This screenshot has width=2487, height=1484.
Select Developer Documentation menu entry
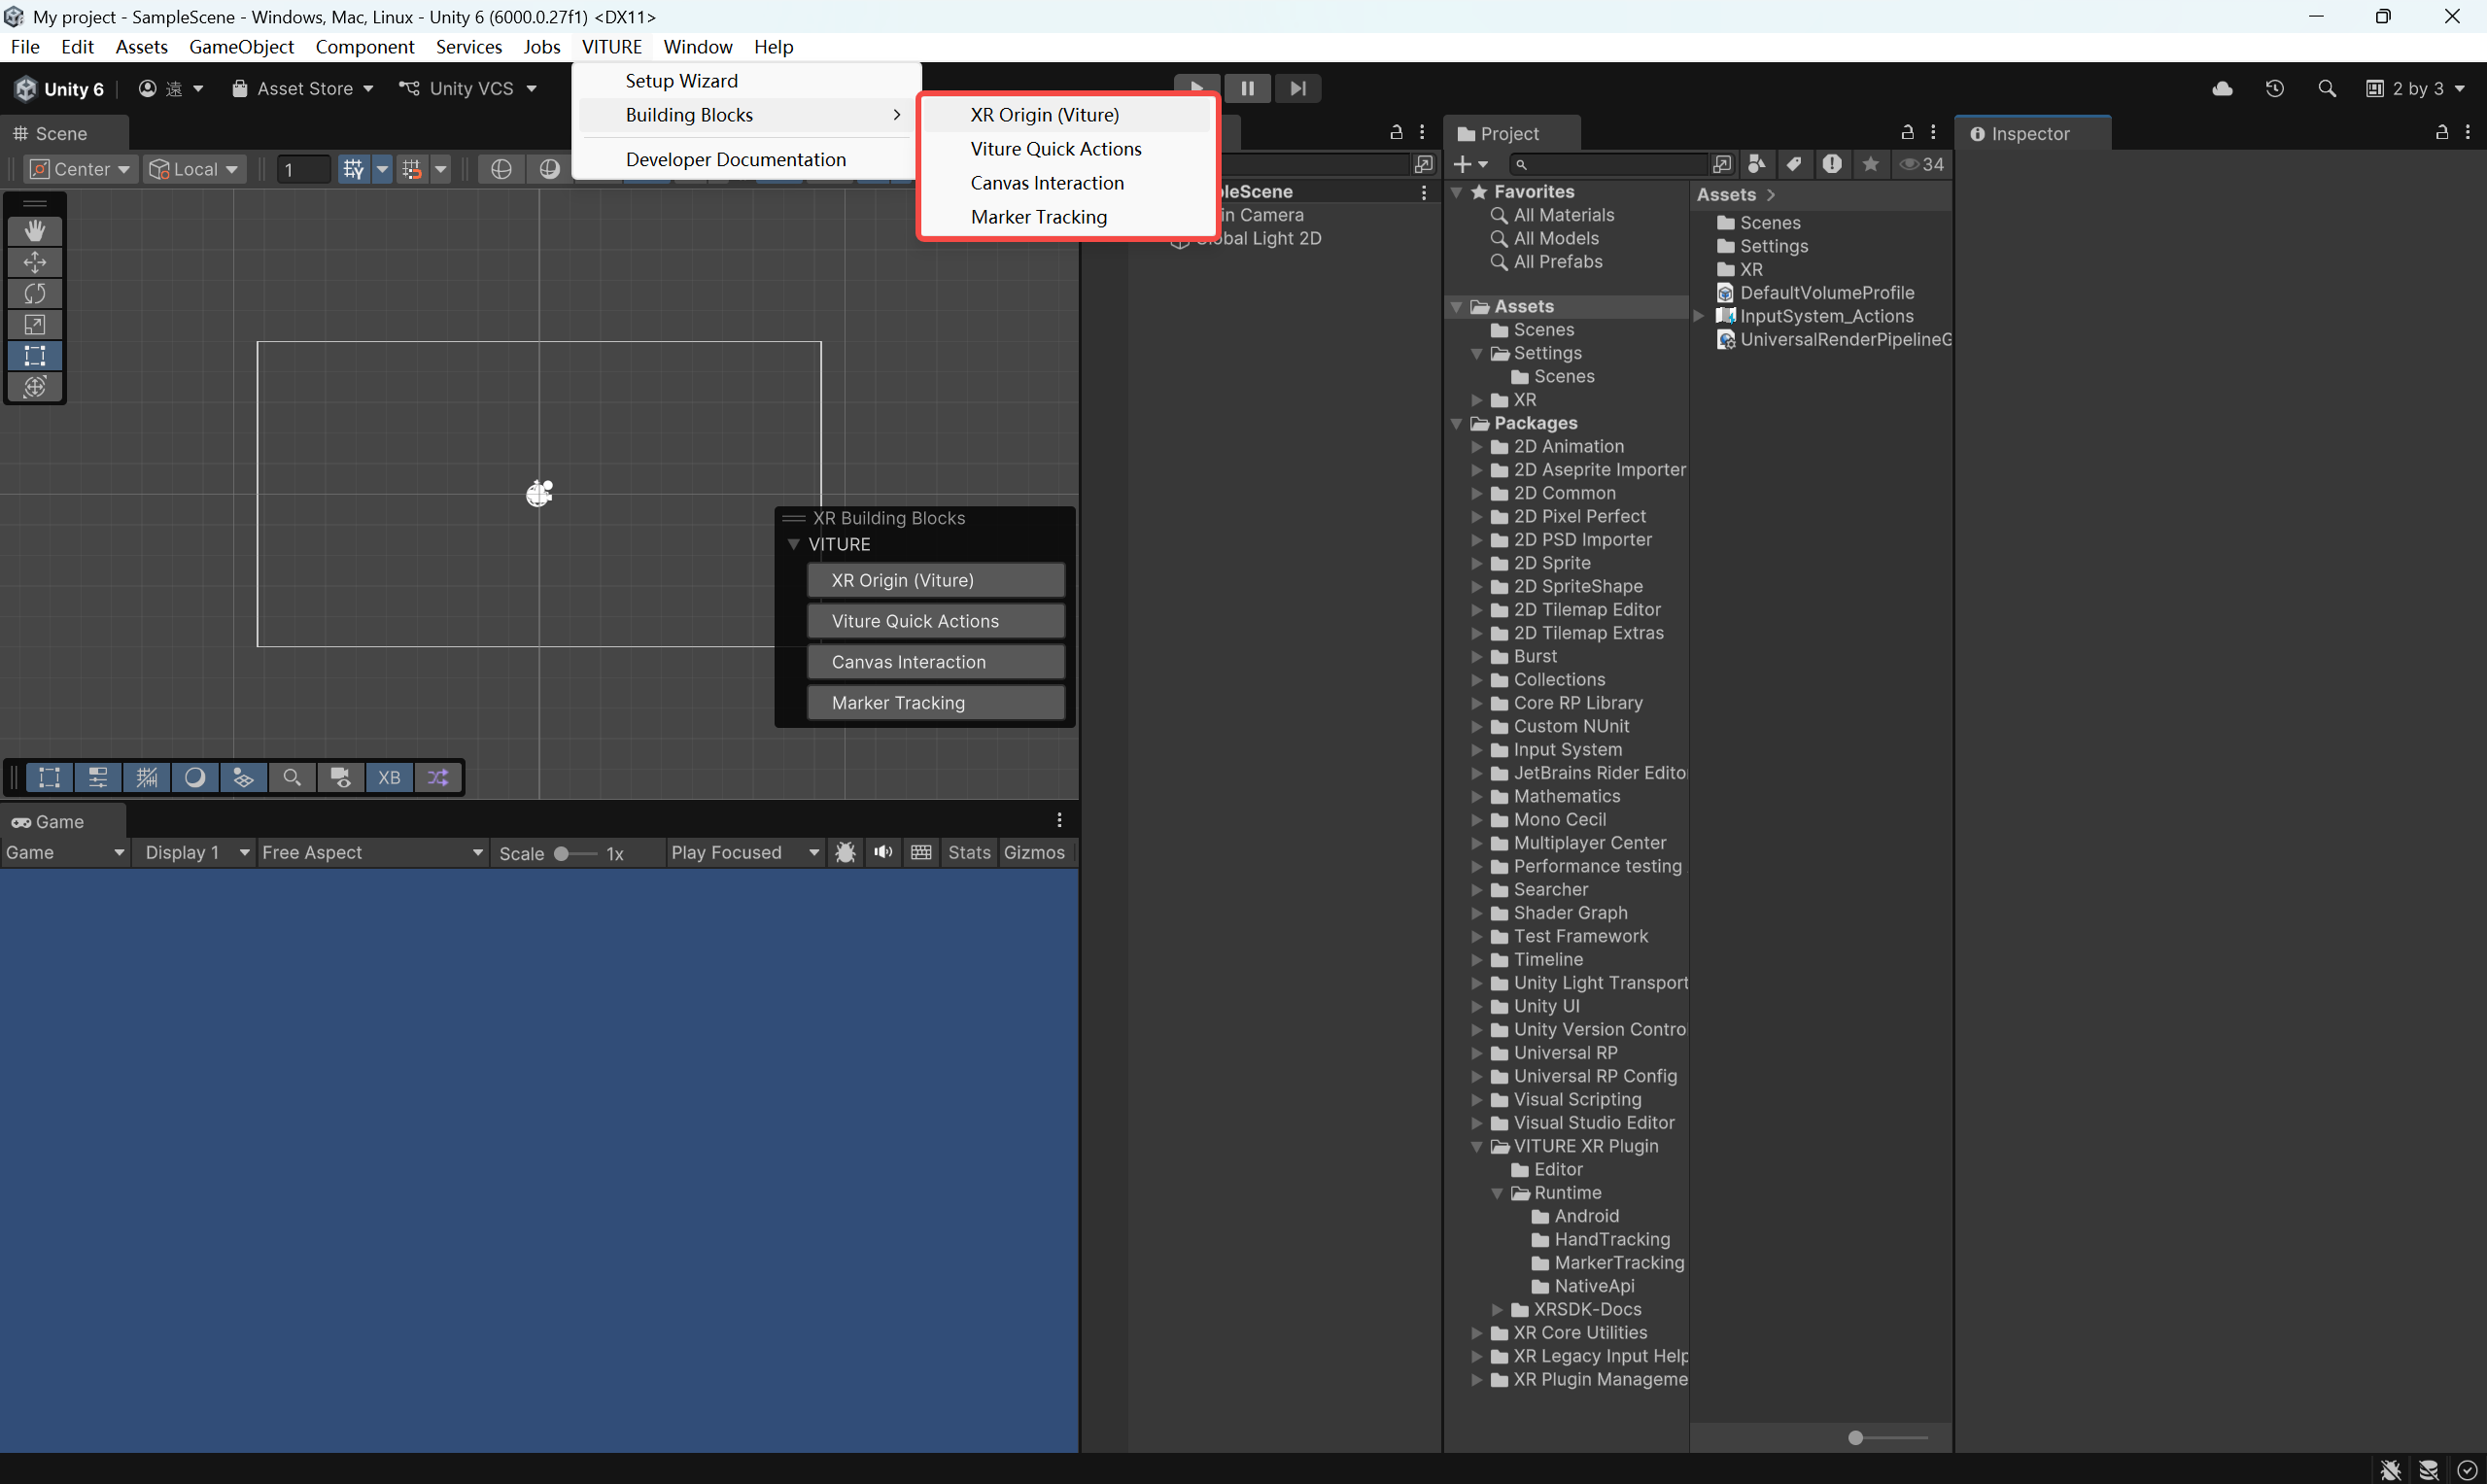(735, 159)
